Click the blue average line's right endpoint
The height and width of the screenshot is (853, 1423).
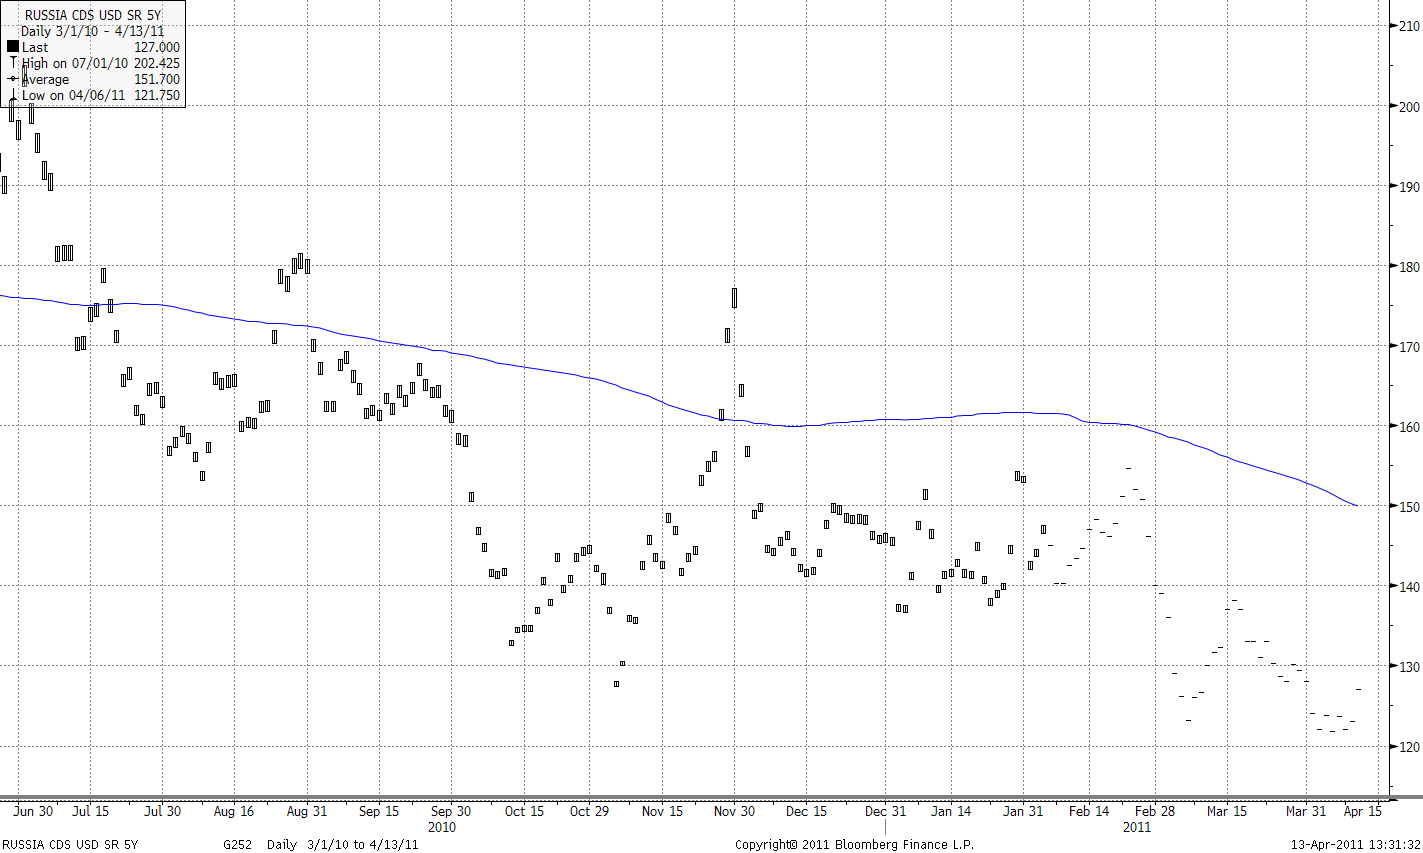[x=1356, y=505]
